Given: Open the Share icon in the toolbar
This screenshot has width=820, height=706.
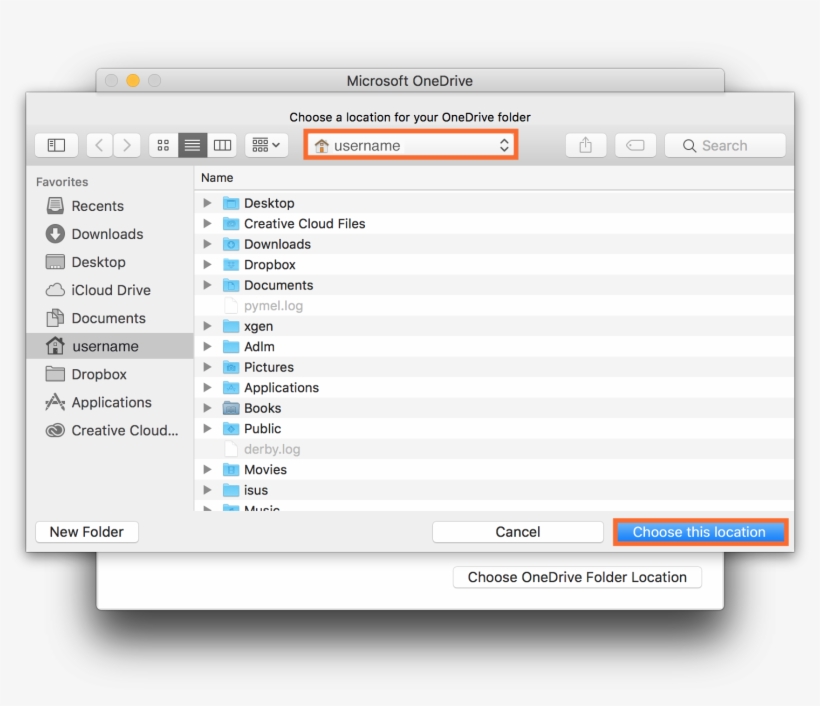Looking at the screenshot, I should 585,144.
